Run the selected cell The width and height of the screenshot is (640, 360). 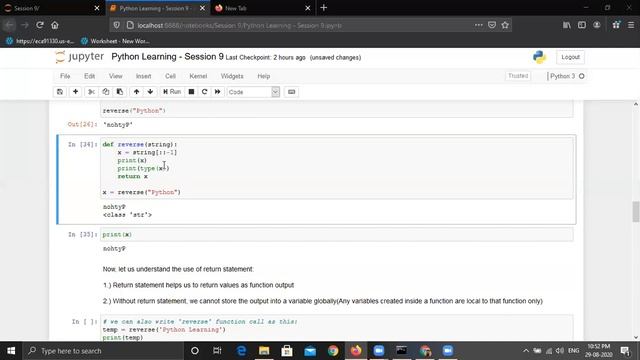172,92
